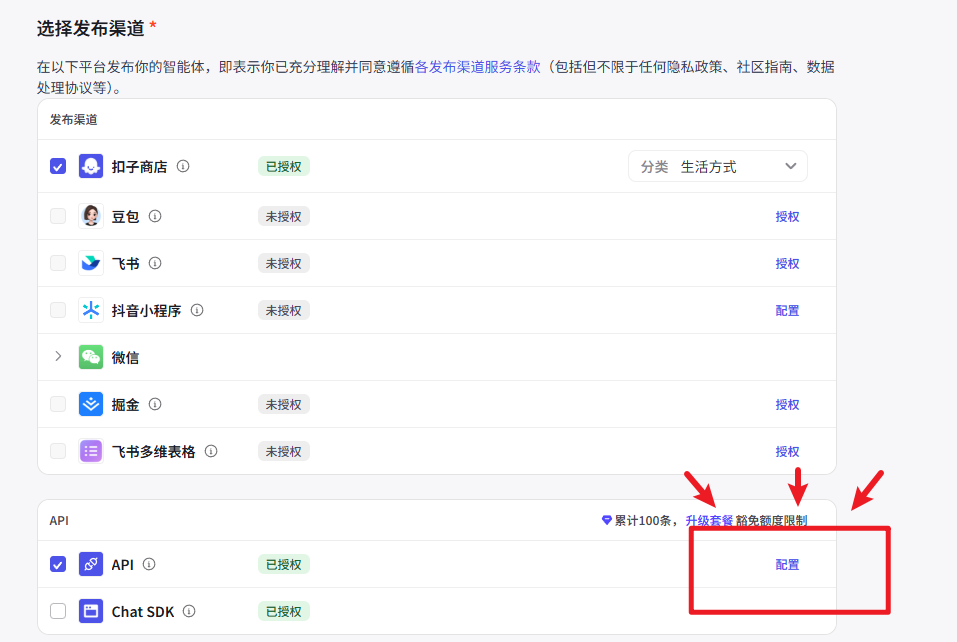957x642 pixels.
Task: Click 授权 for 飞书多维表格
Action: (x=787, y=451)
